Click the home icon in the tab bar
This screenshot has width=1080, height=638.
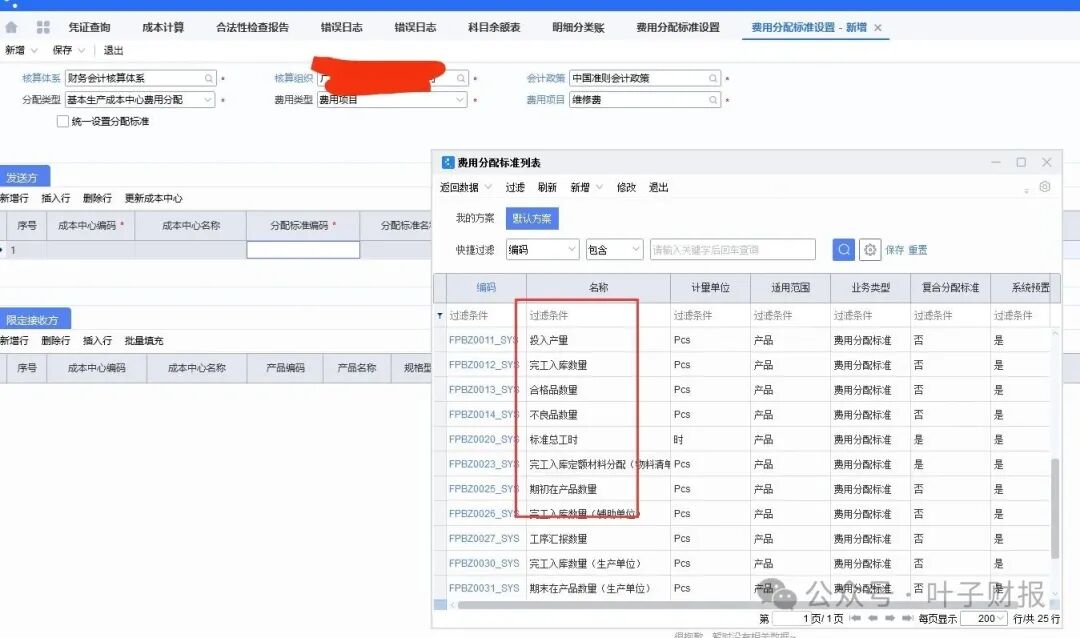pyautogui.click(x=11, y=28)
